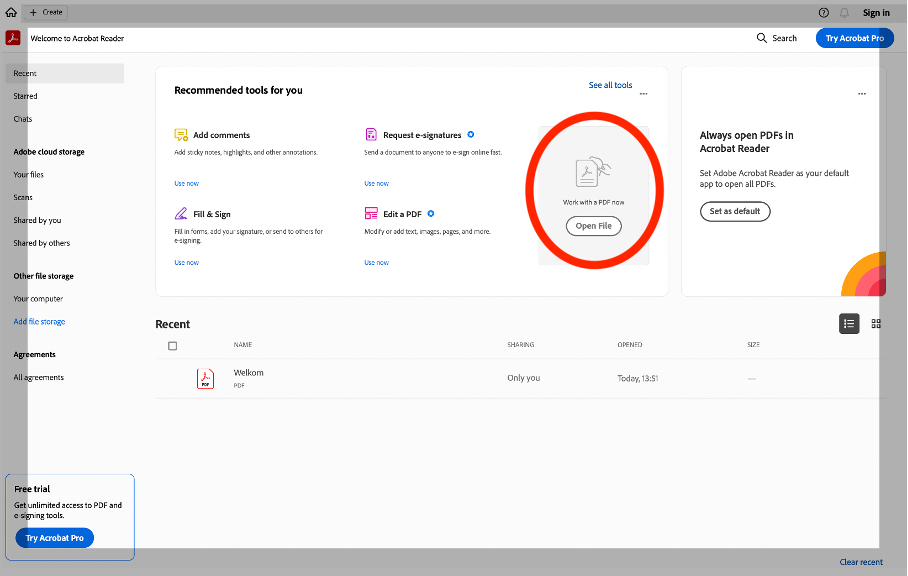Click the premium badge next to Request e-signatures
The width and height of the screenshot is (908, 576).
(471, 134)
